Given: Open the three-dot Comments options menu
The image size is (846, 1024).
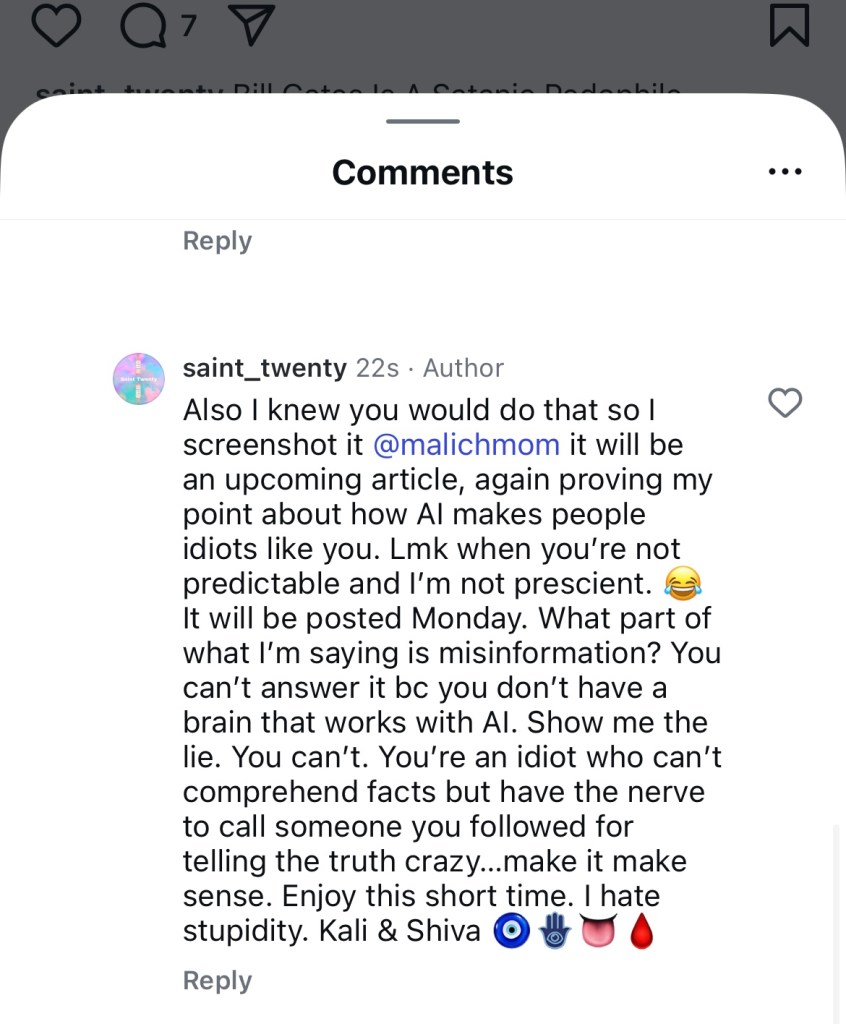Looking at the screenshot, I should [785, 172].
